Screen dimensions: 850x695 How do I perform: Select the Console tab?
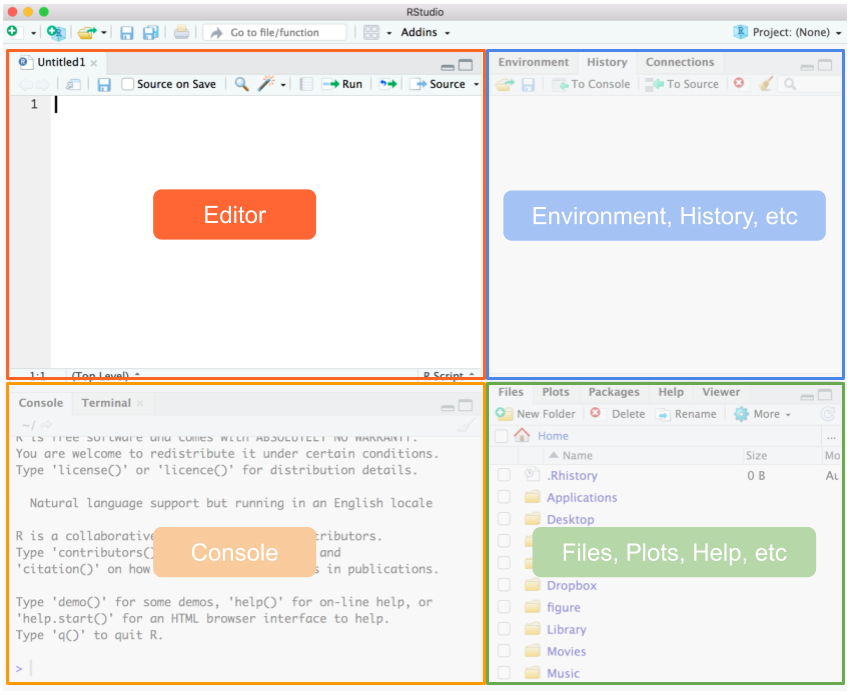point(41,403)
